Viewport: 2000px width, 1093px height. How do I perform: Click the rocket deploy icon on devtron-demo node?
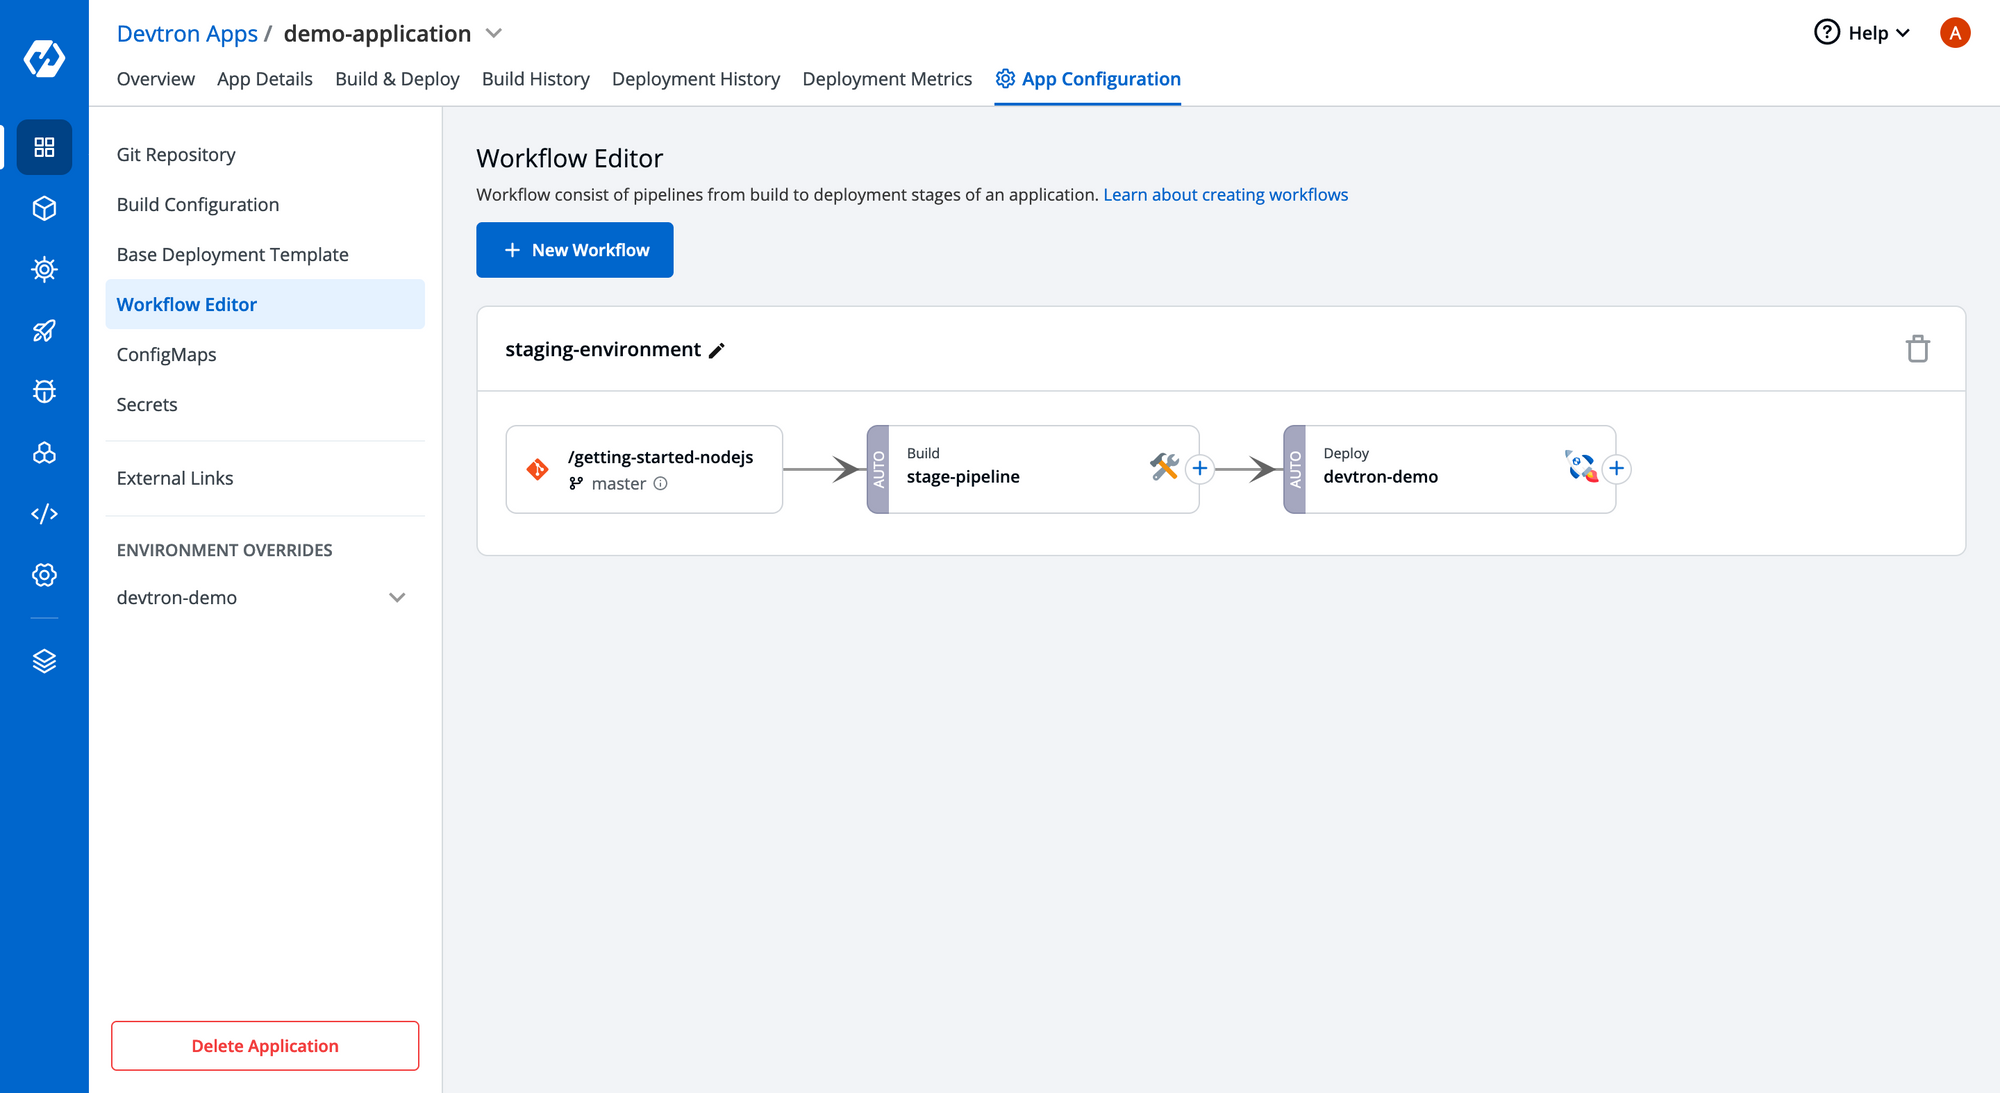(1581, 466)
